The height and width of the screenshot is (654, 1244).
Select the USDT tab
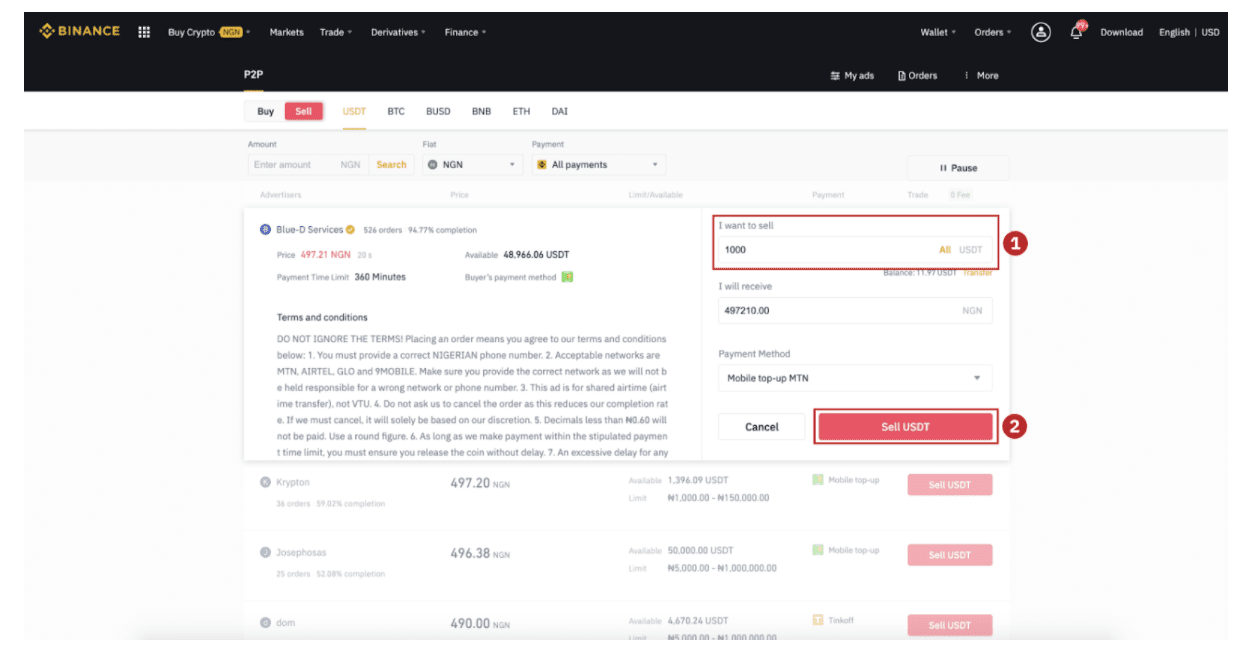coord(354,111)
